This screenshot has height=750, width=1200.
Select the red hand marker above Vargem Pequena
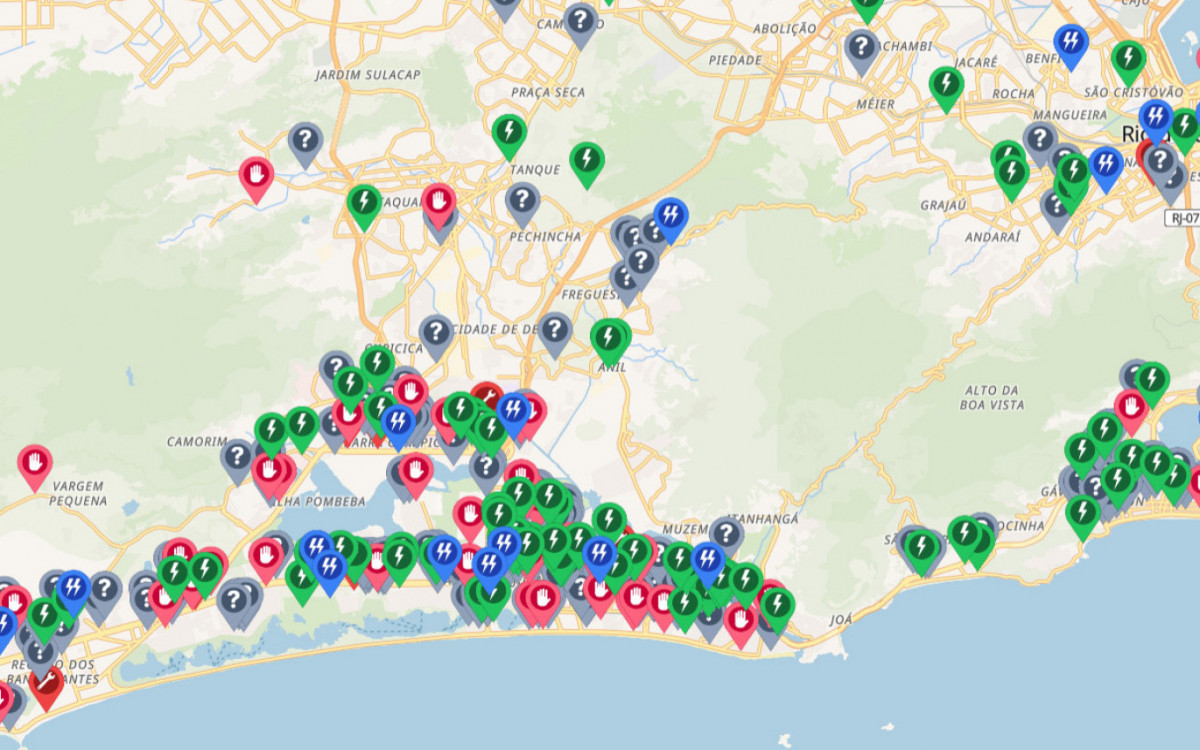[35, 464]
